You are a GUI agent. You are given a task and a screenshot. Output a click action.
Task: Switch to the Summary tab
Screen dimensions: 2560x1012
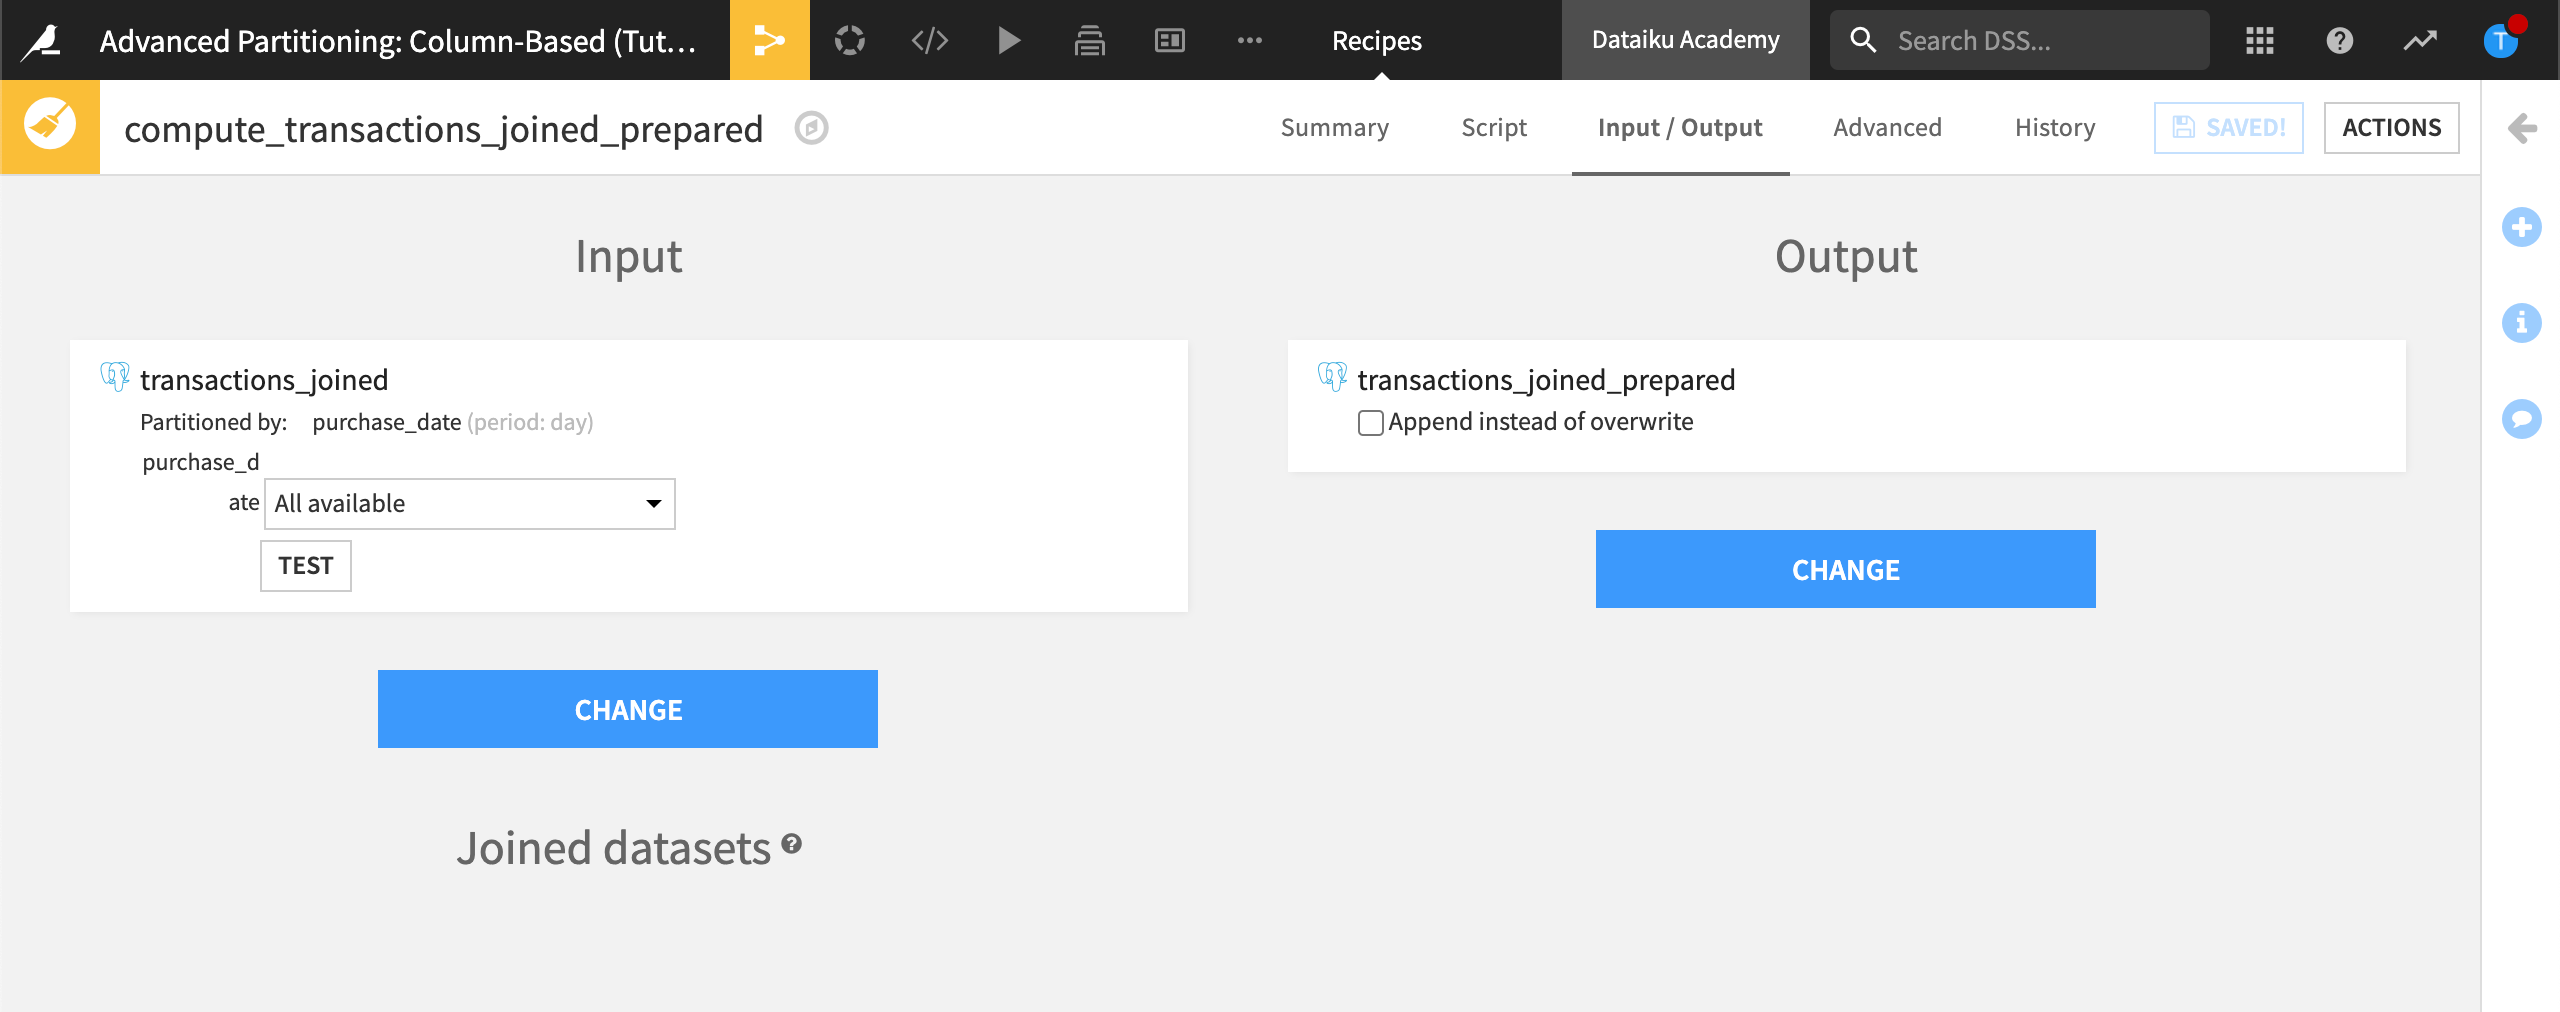click(1335, 127)
